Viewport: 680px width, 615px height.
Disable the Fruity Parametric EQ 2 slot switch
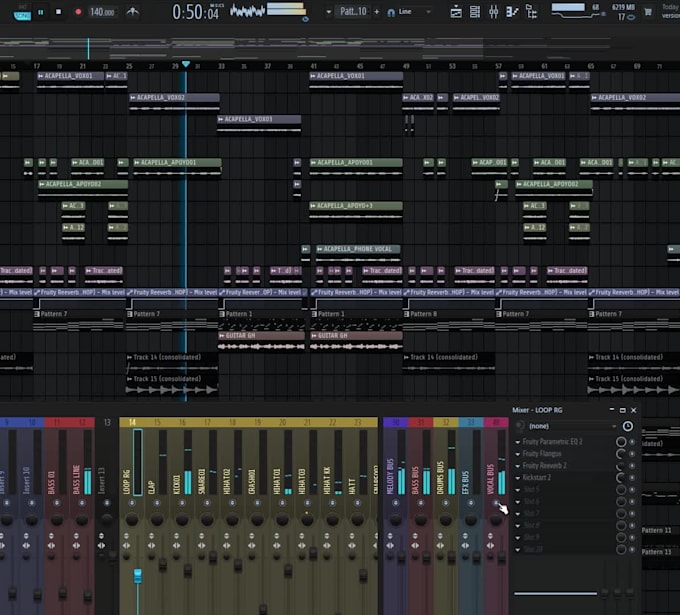(x=632, y=442)
